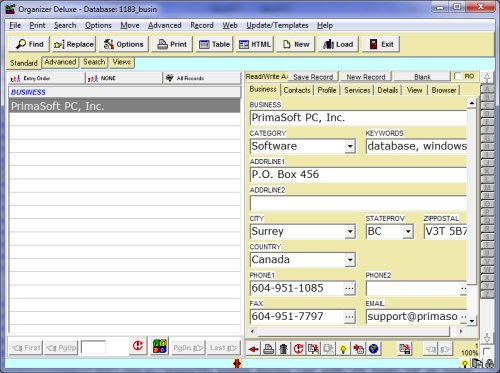Select the Views toolbar tab

tap(121, 62)
